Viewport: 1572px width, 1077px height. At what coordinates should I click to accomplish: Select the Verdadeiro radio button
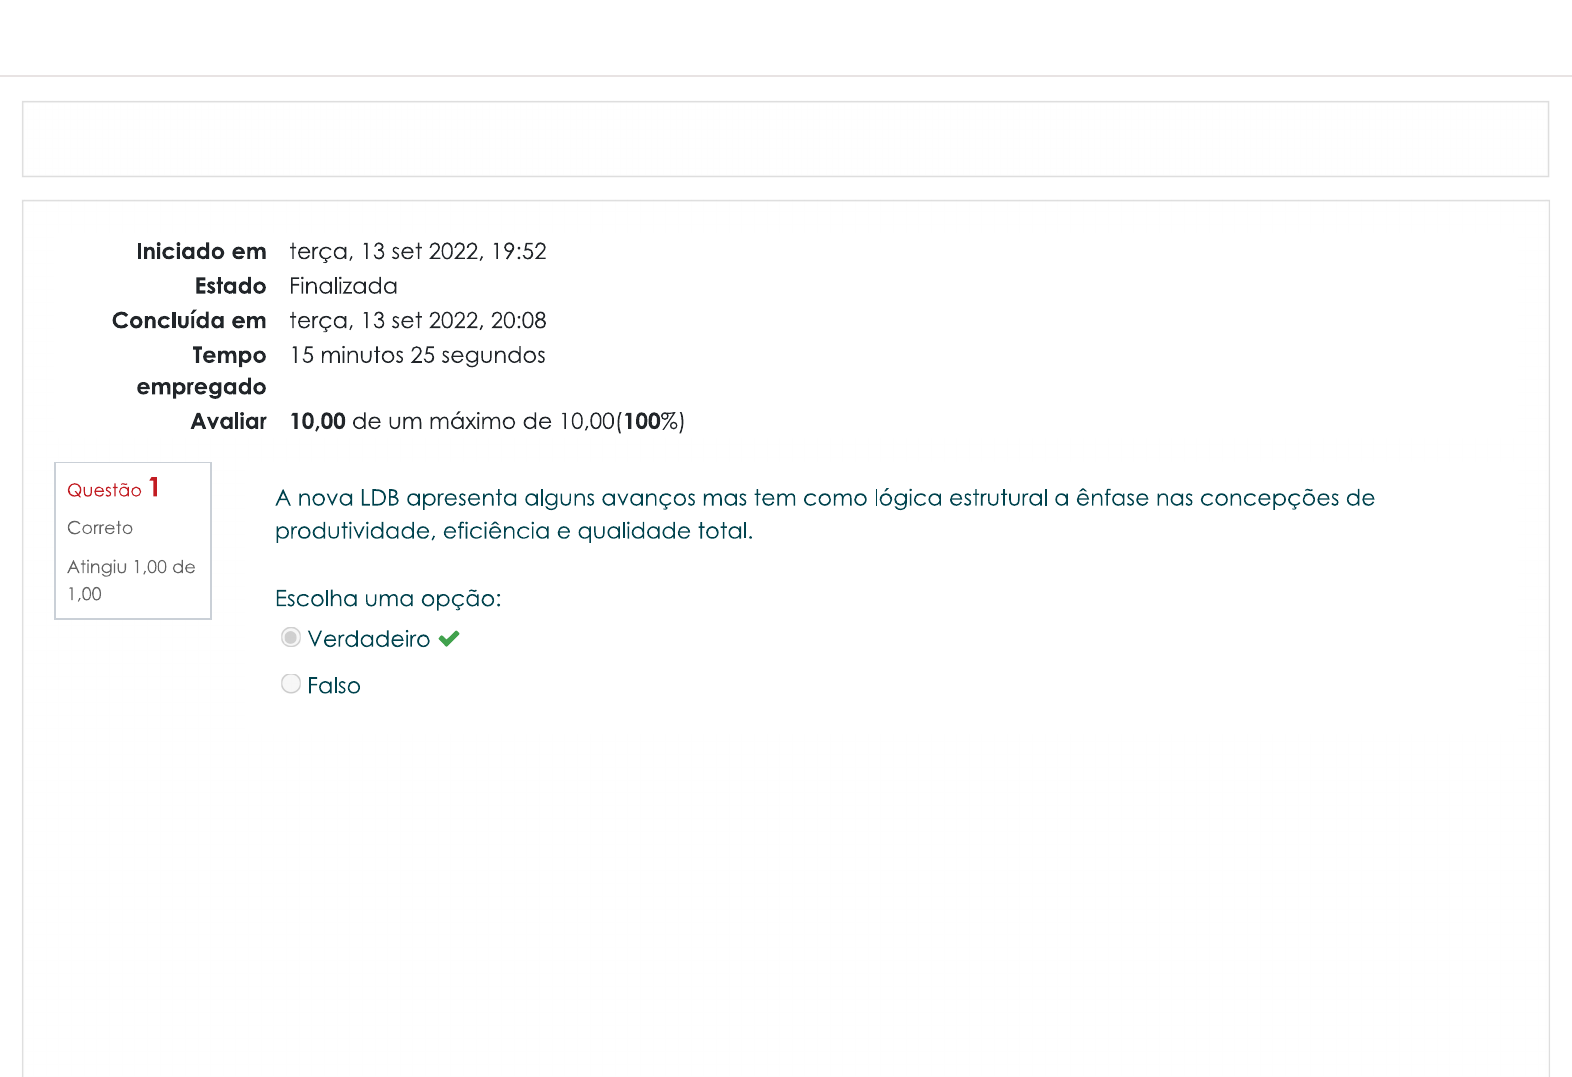click(x=291, y=637)
